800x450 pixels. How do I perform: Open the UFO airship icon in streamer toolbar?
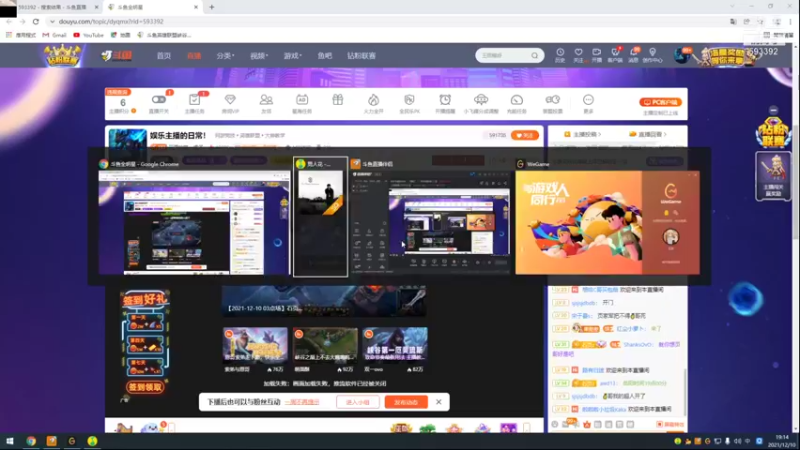481,100
